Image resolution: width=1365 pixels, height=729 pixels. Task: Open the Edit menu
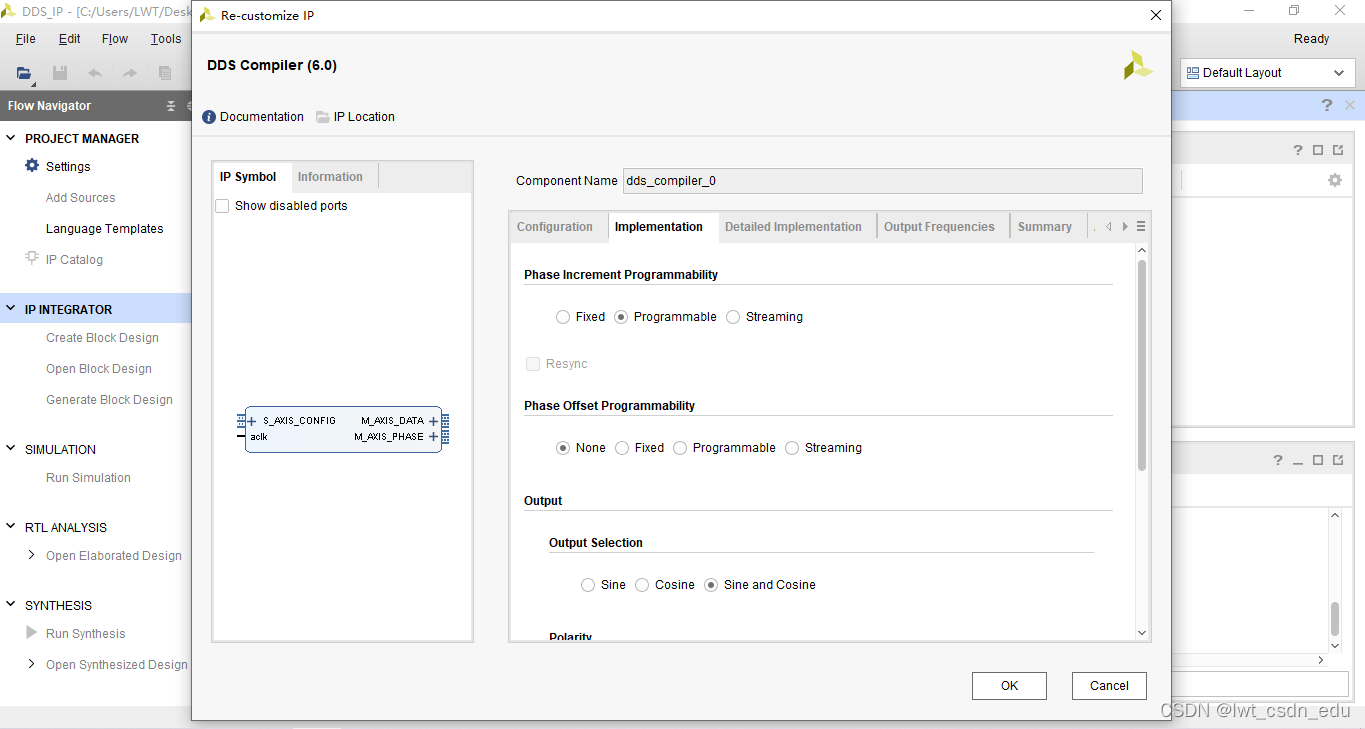coord(70,39)
